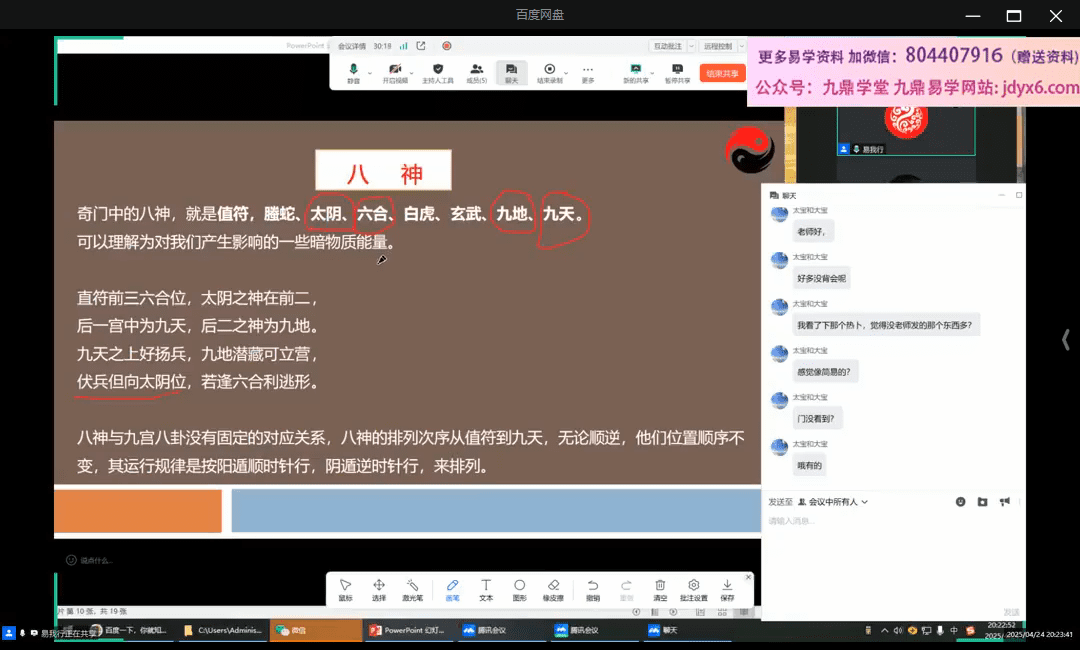
Task: Open the 更多 more options menu
Action: coord(587,73)
